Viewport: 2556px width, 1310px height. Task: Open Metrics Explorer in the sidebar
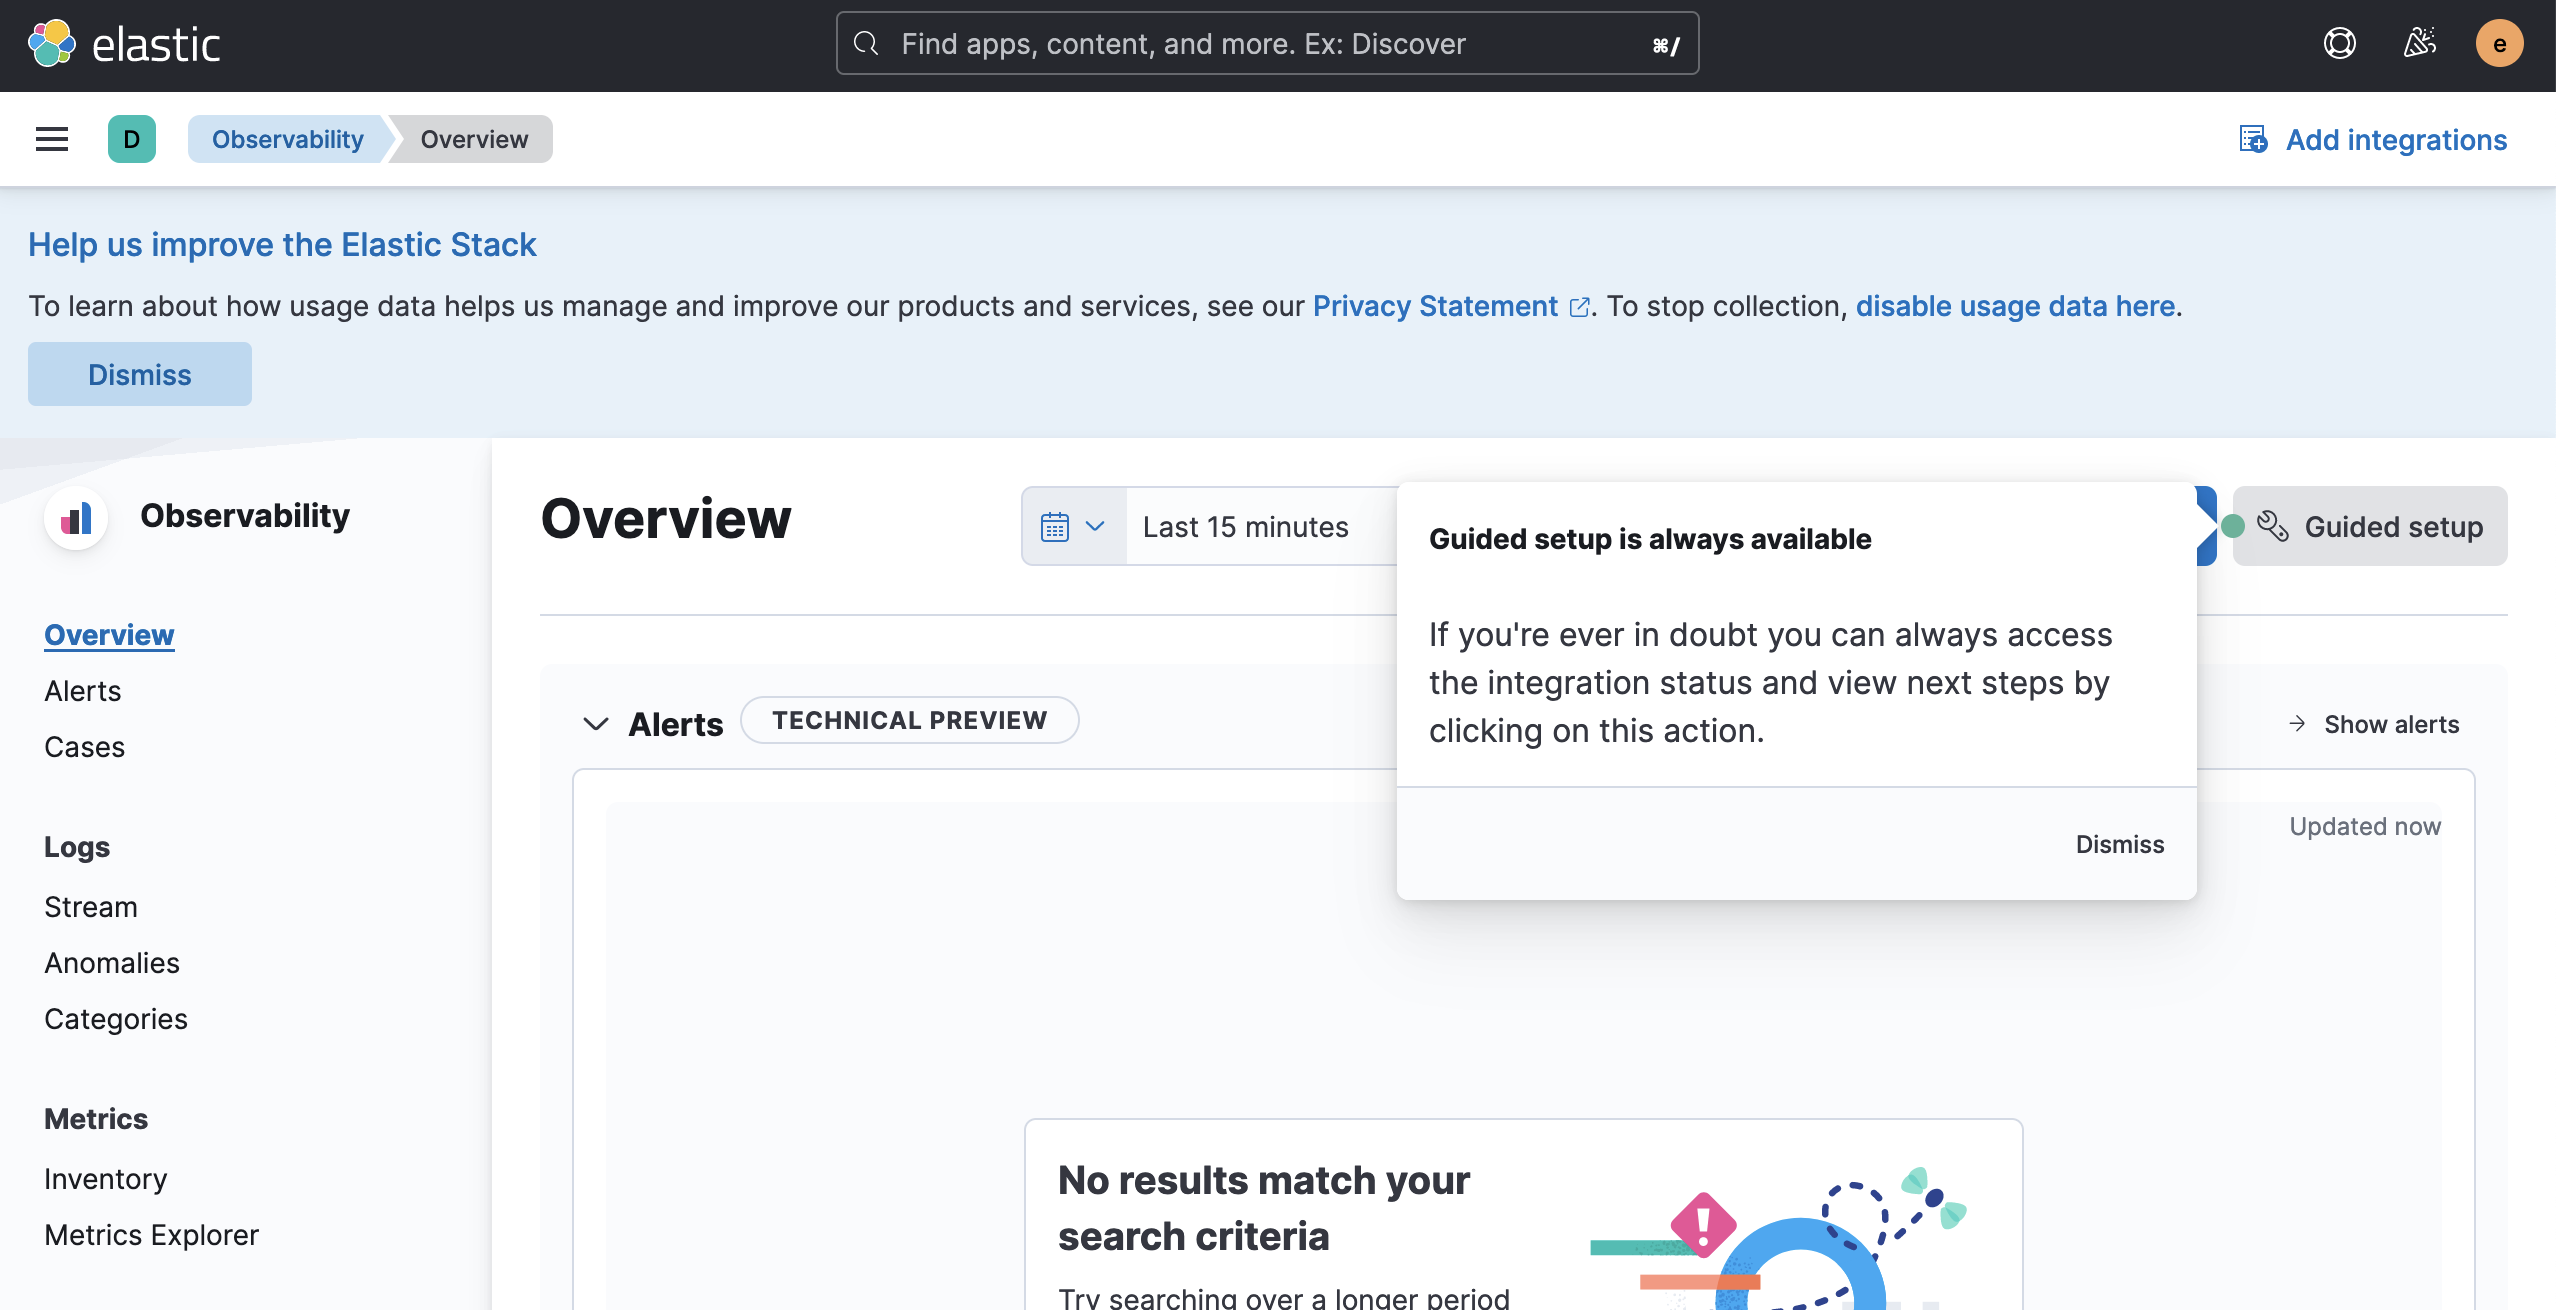152,1235
